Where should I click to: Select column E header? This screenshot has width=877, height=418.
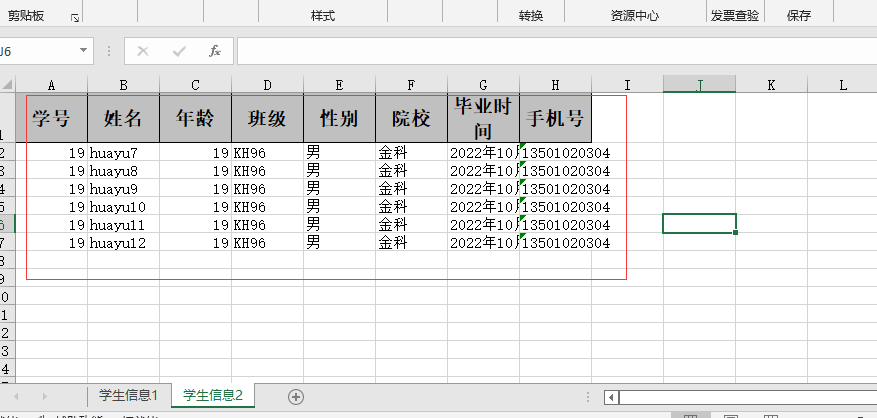tap(339, 84)
